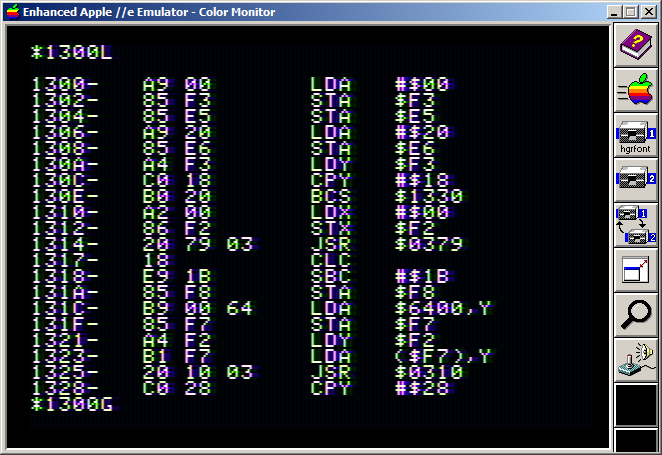Open the disk drive 2 selector

coord(635,181)
